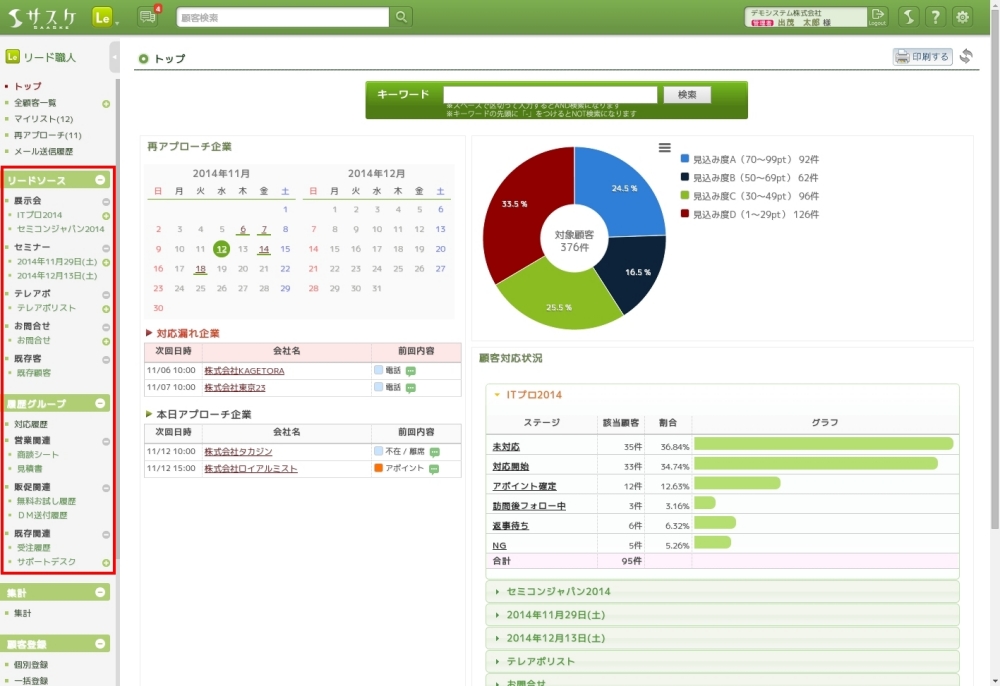The width and height of the screenshot is (1000, 686).
Task: Click the refresh arrows icon near print
Action: (966, 57)
